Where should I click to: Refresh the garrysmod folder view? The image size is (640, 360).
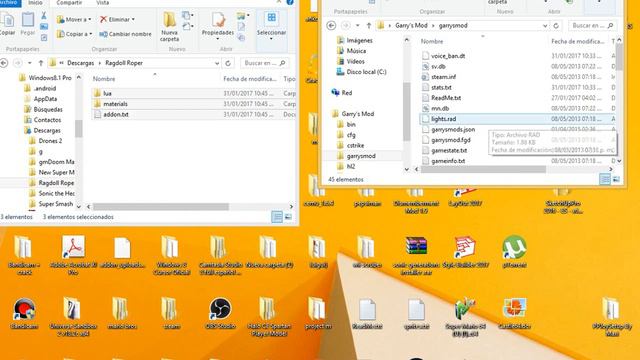[556, 25]
